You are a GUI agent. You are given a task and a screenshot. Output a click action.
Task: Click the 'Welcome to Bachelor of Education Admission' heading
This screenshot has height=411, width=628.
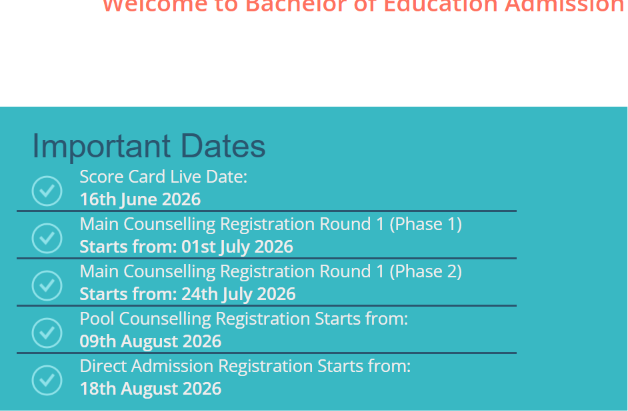(x=365, y=6)
